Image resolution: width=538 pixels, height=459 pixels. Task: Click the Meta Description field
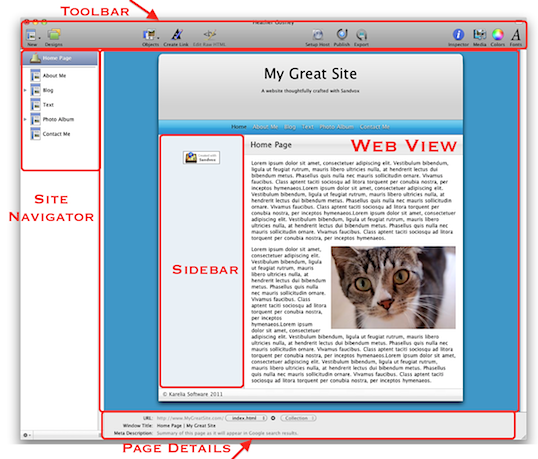tap(227, 433)
